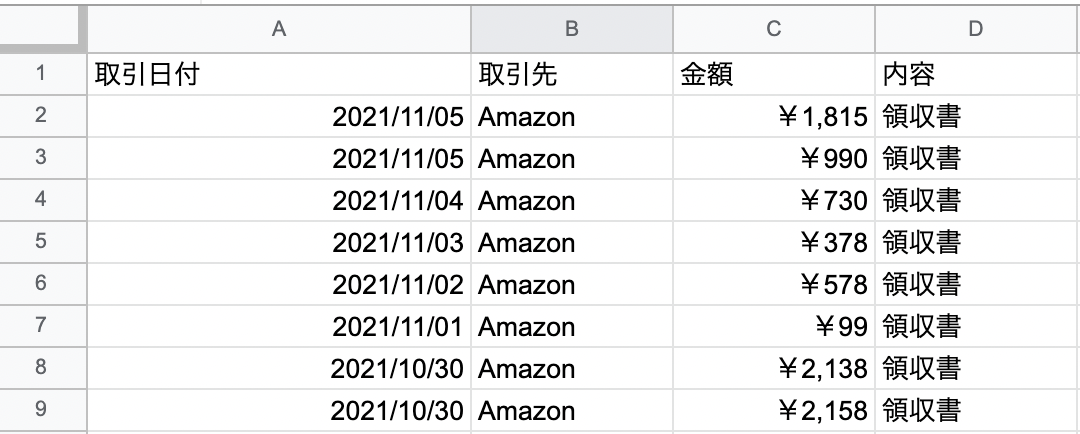Select row 1 header
Screen dimensions: 1080x434
point(42,74)
